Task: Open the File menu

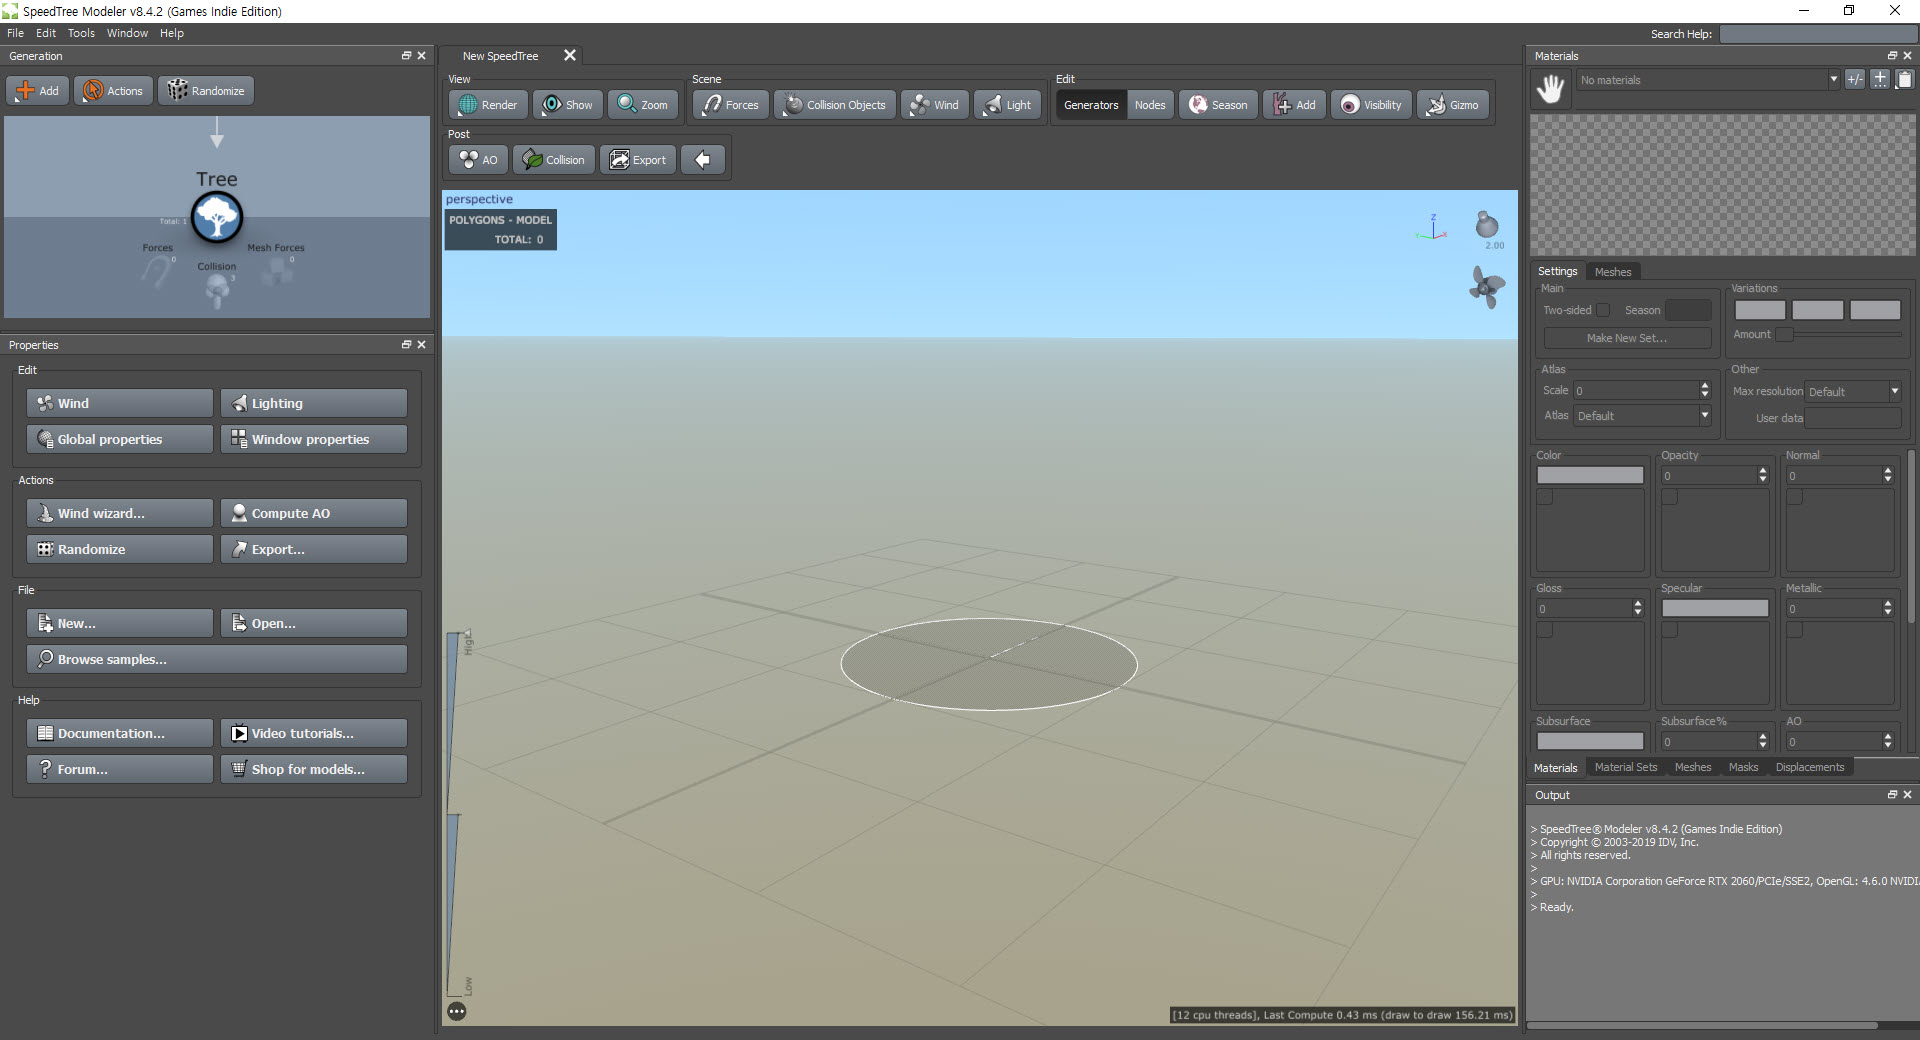Action: coord(15,33)
